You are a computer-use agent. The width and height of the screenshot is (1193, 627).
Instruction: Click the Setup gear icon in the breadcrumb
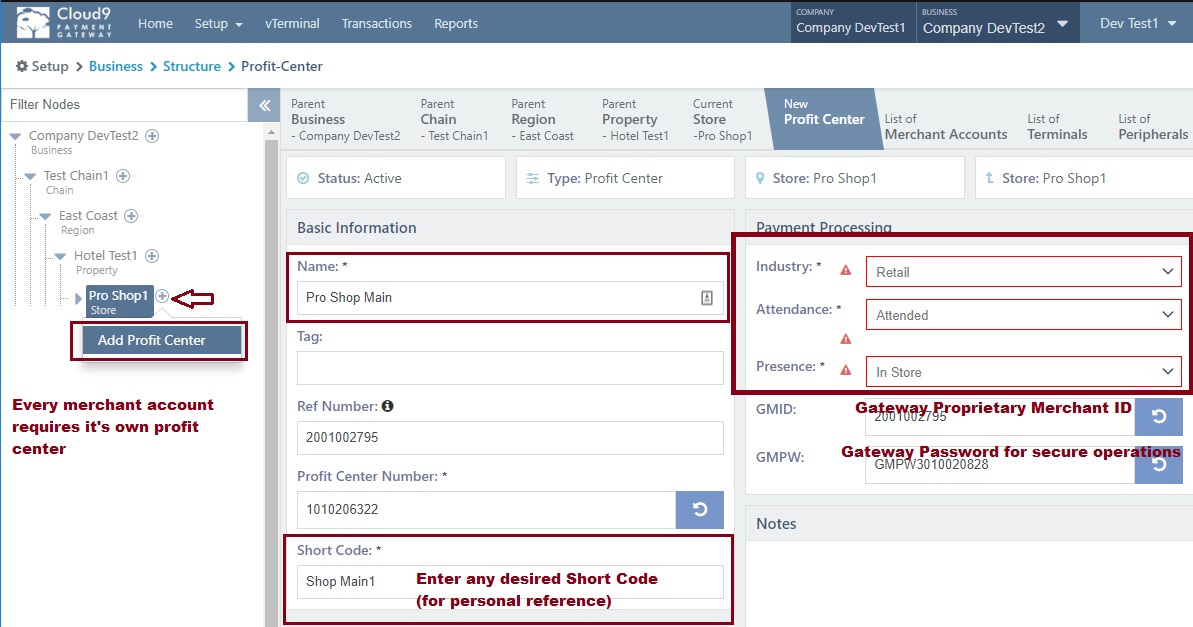point(20,66)
